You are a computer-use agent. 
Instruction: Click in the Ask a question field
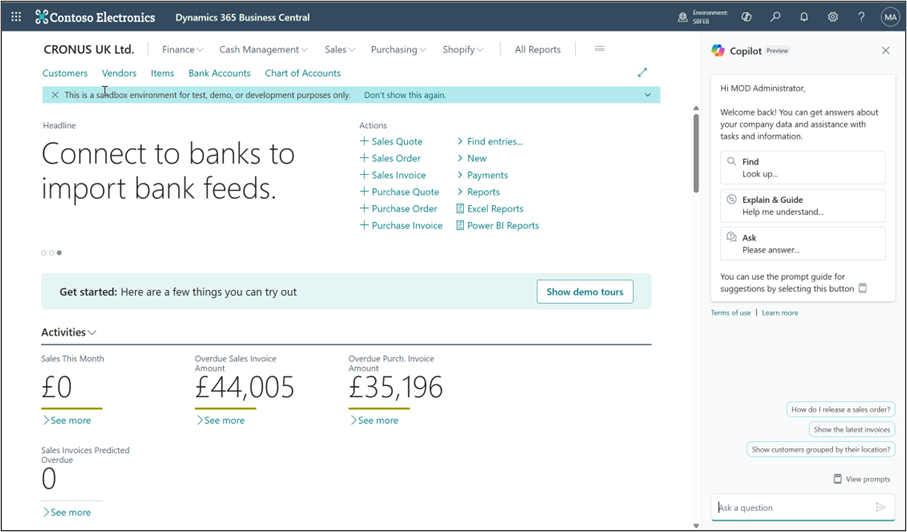[790, 507]
